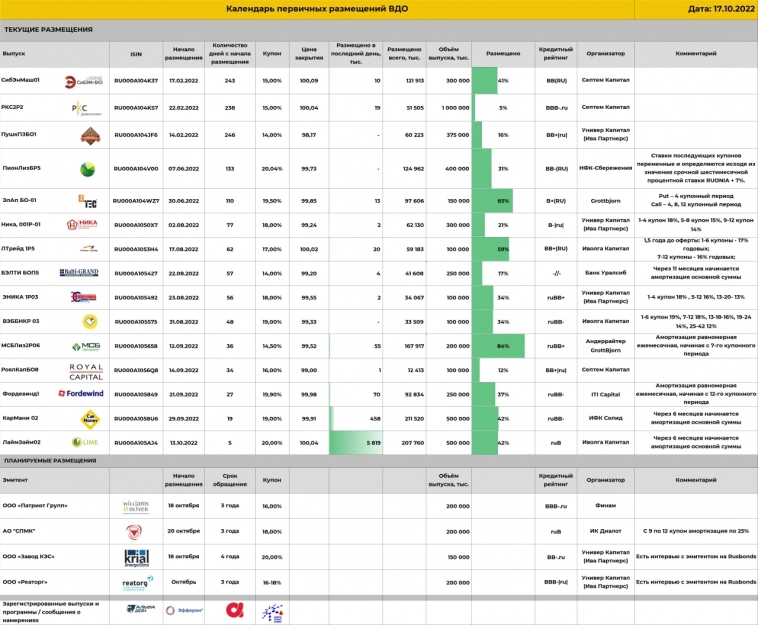
Task: Open the Williams & Oliver logo
Action: pyautogui.click(x=136, y=506)
